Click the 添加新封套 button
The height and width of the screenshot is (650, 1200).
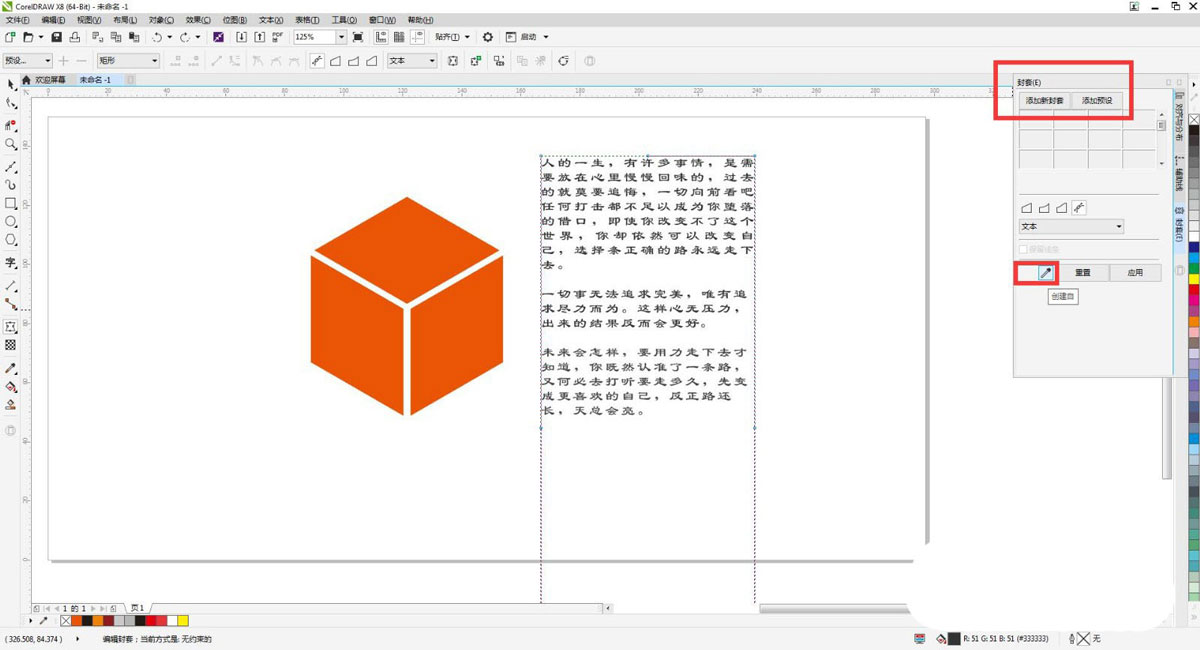tap(1044, 101)
